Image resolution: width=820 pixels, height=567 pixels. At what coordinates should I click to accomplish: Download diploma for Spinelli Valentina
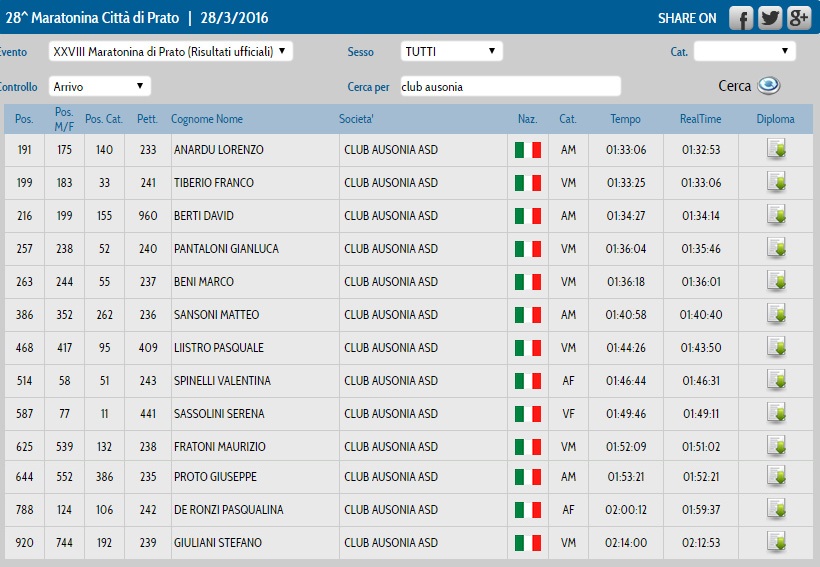click(776, 379)
